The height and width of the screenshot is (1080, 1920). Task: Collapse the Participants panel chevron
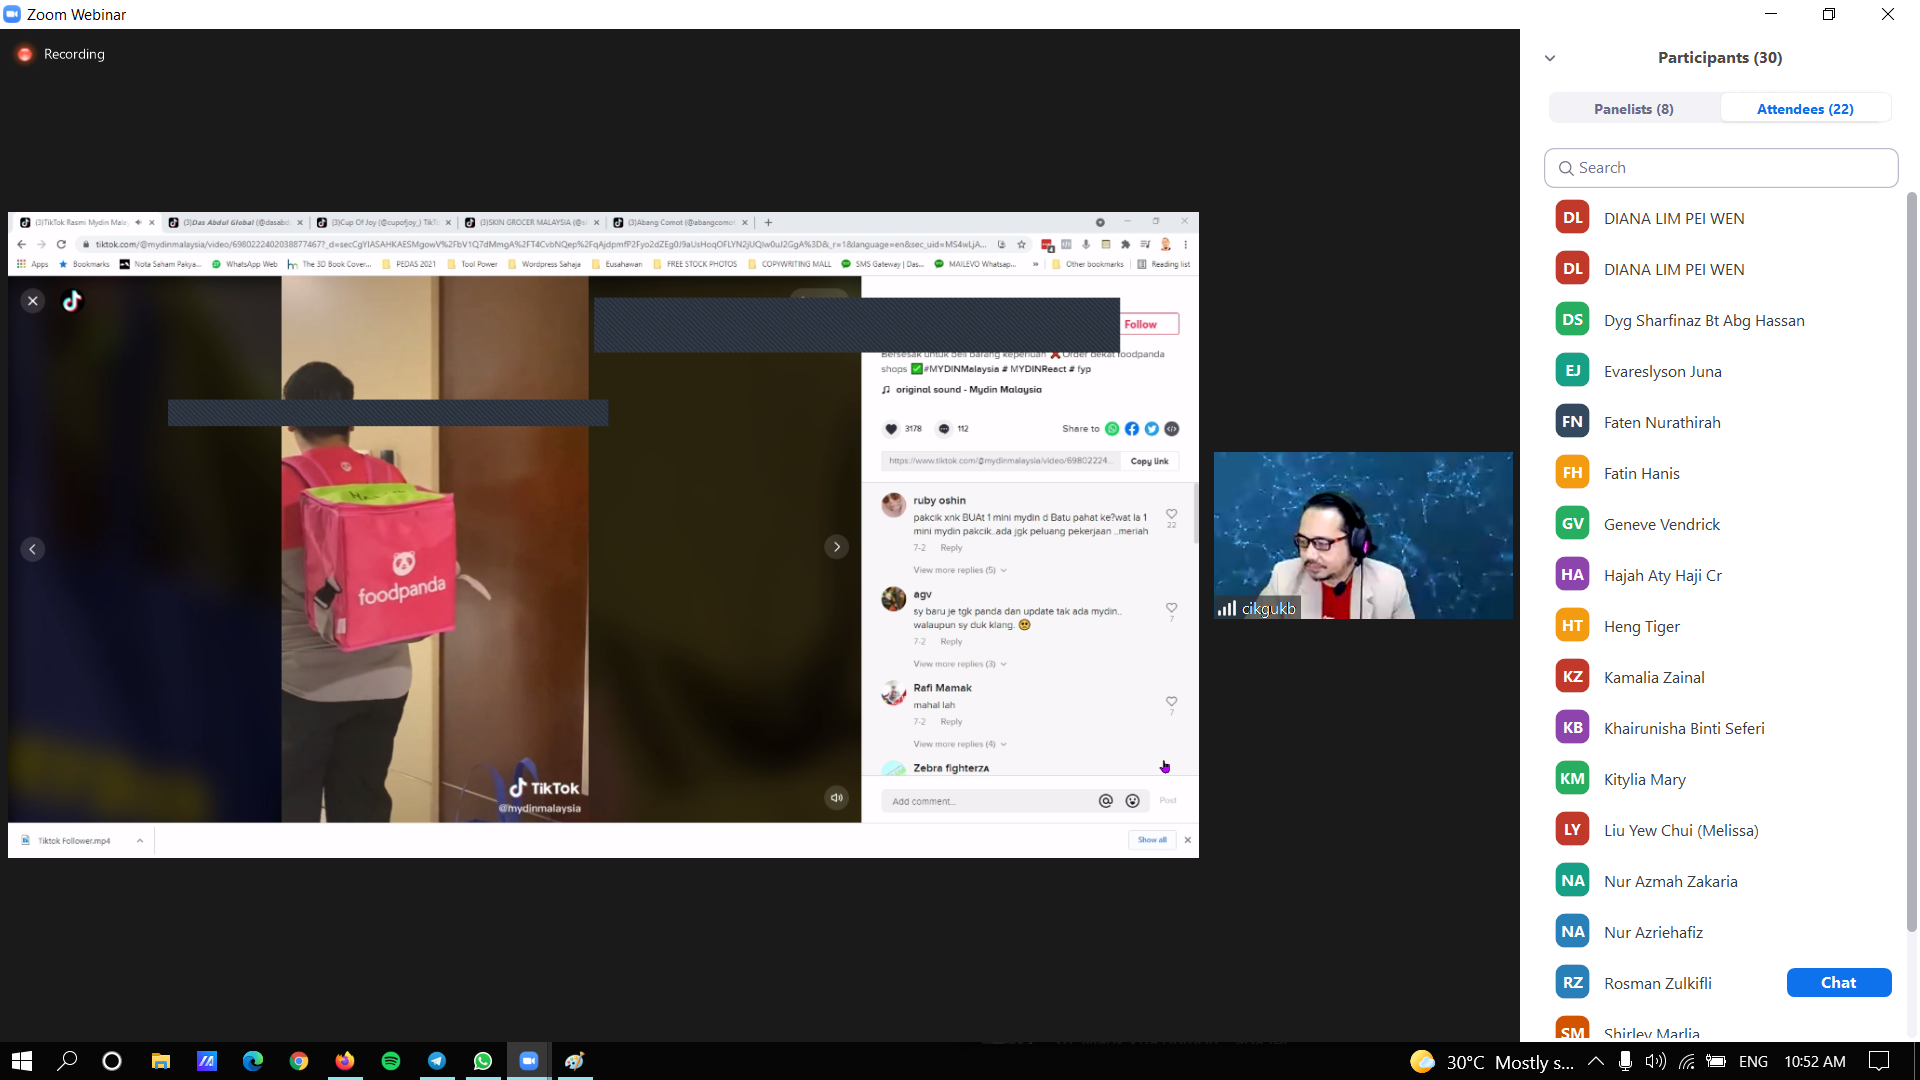(1550, 58)
